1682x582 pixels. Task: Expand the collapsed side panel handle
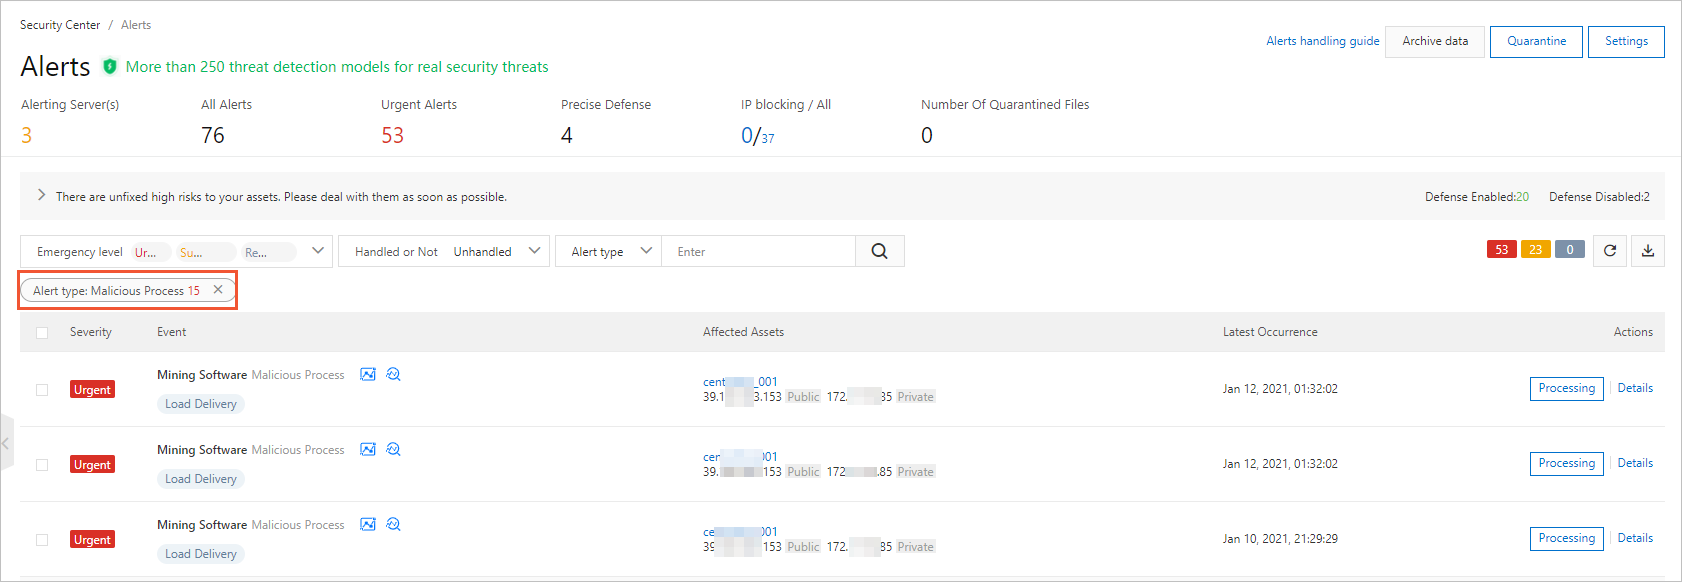[6, 442]
